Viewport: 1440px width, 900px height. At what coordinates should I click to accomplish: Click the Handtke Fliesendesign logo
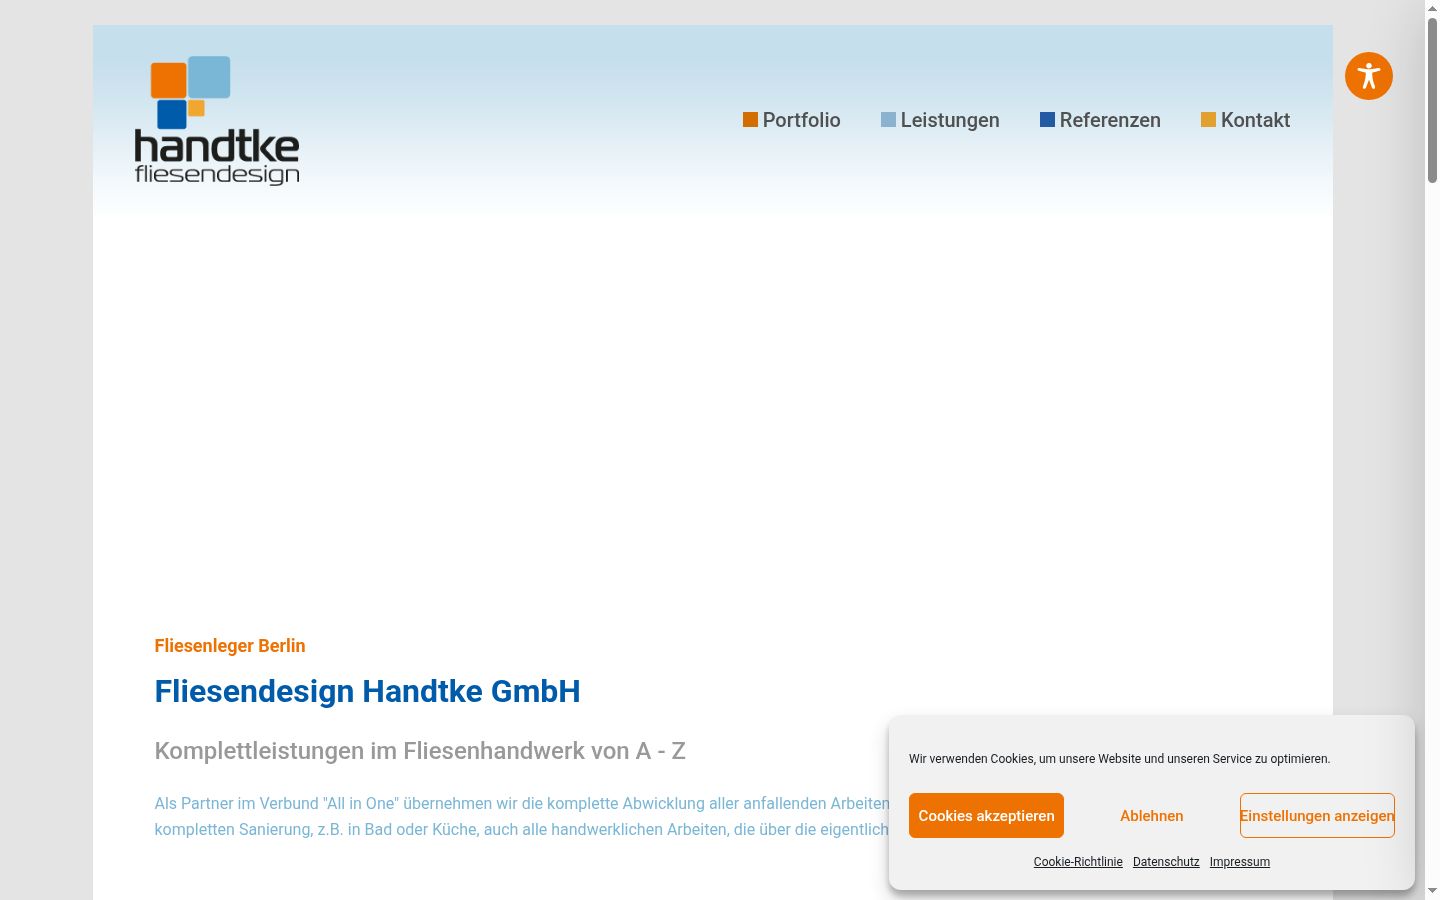tap(217, 121)
